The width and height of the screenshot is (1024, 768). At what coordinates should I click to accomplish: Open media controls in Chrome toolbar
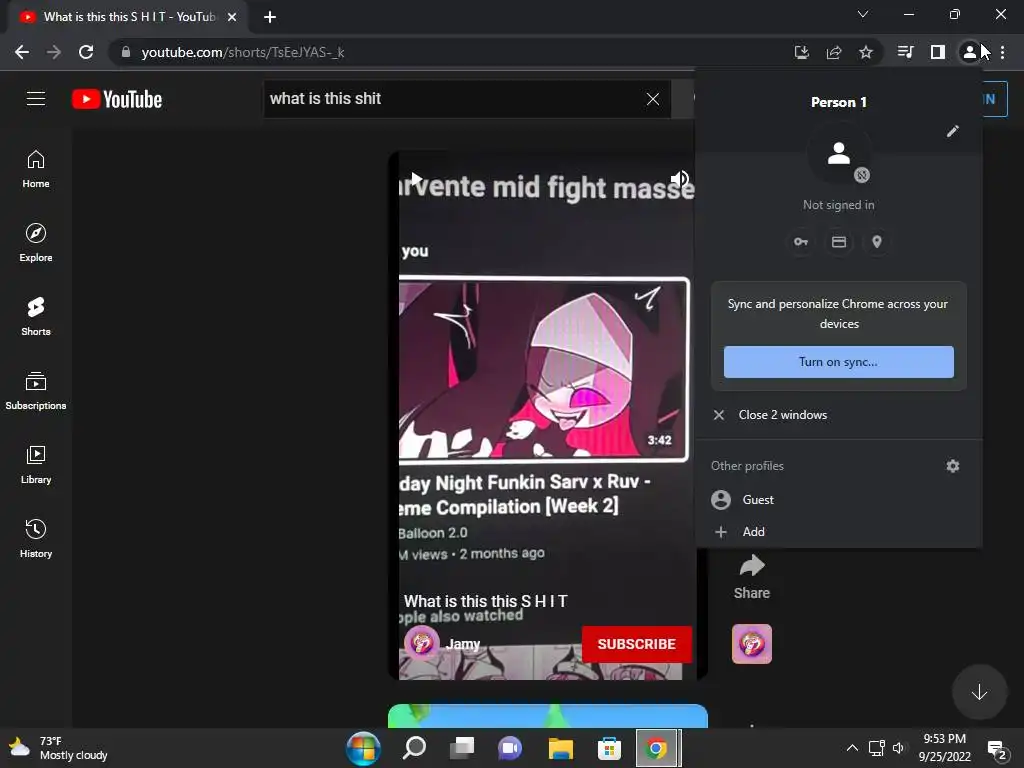click(905, 52)
